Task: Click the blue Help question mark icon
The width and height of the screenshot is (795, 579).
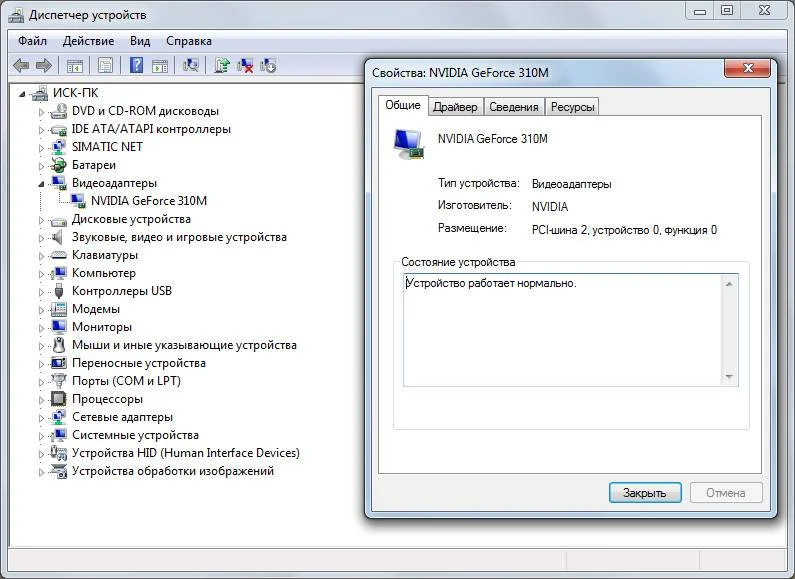Action: [x=136, y=65]
